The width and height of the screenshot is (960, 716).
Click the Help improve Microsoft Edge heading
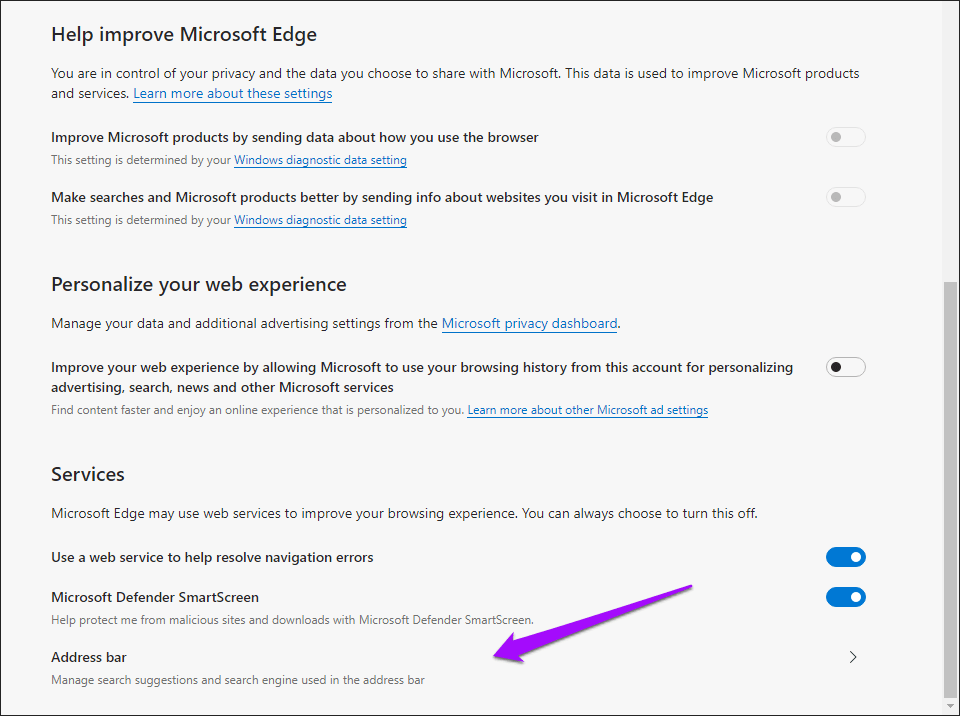pos(184,35)
